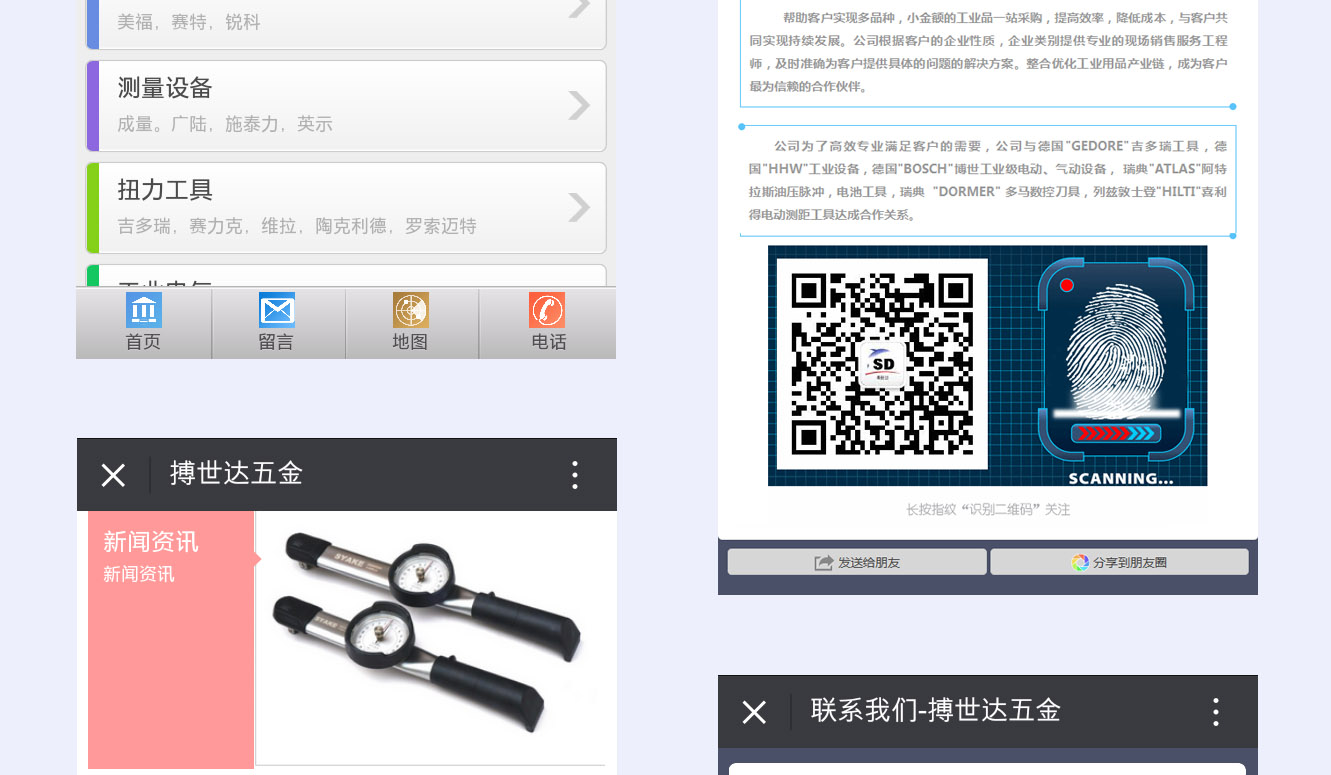The width and height of the screenshot is (1331, 775).
Task: Open three-dot menu in 联系我们 header
Action: 1215,712
